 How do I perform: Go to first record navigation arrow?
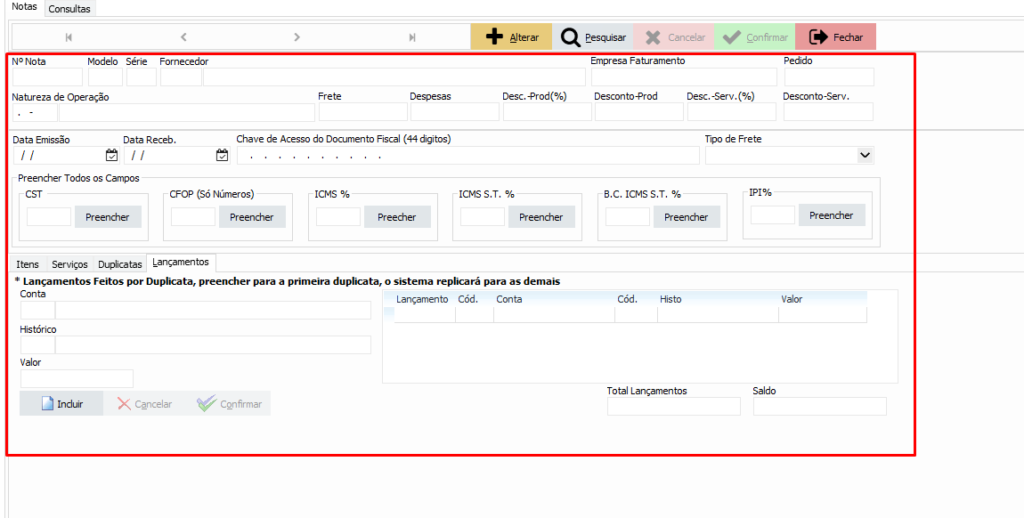[x=69, y=37]
